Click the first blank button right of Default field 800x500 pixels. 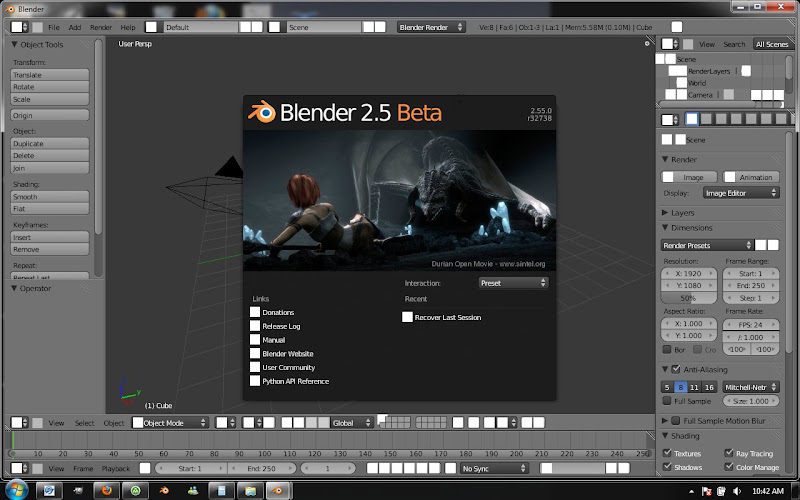coord(245,27)
